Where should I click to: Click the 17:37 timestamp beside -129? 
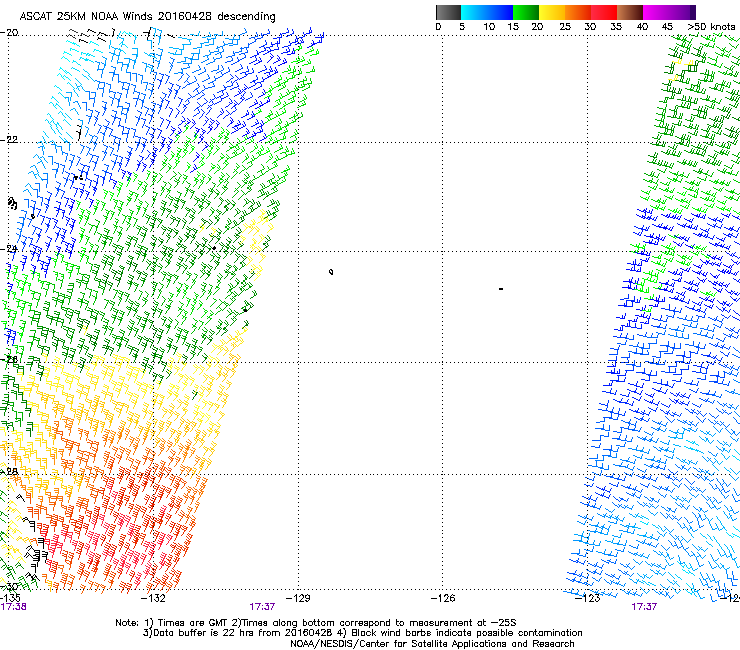coord(262,607)
